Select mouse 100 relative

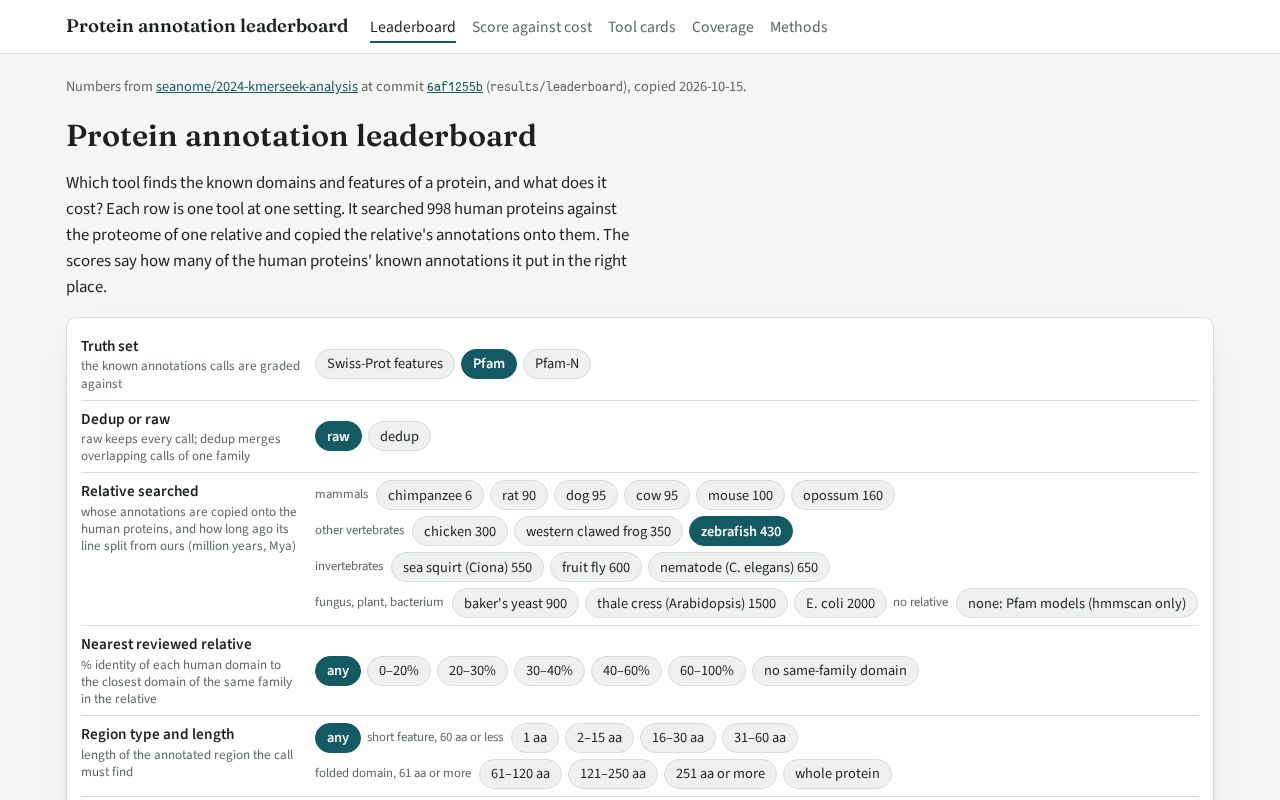[x=740, y=495]
